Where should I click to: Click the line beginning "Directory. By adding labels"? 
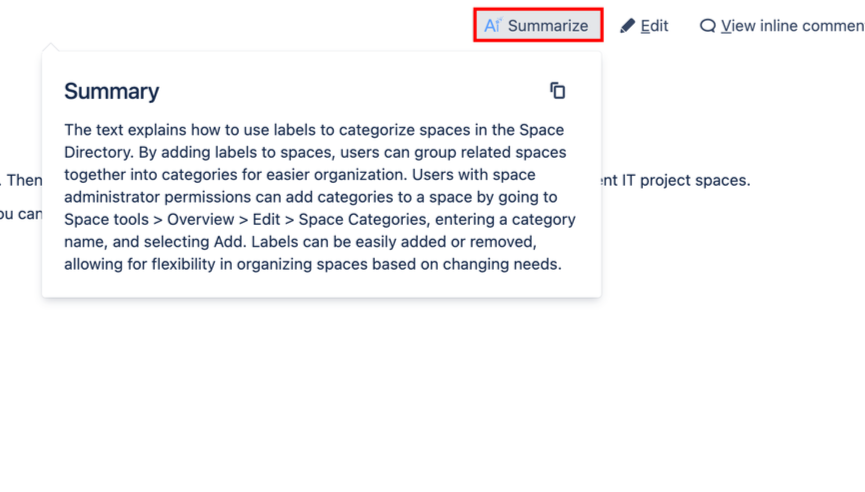(x=315, y=152)
